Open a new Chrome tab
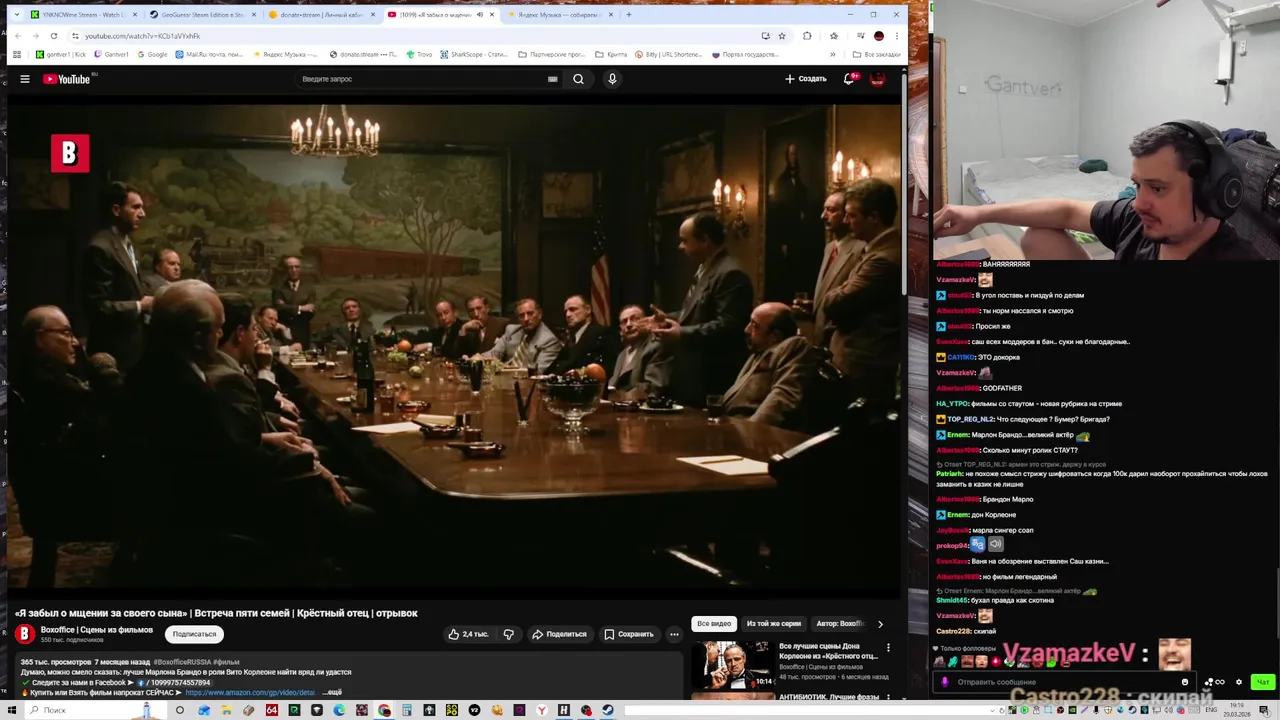This screenshot has width=1280, height=720. click(628, 15)
